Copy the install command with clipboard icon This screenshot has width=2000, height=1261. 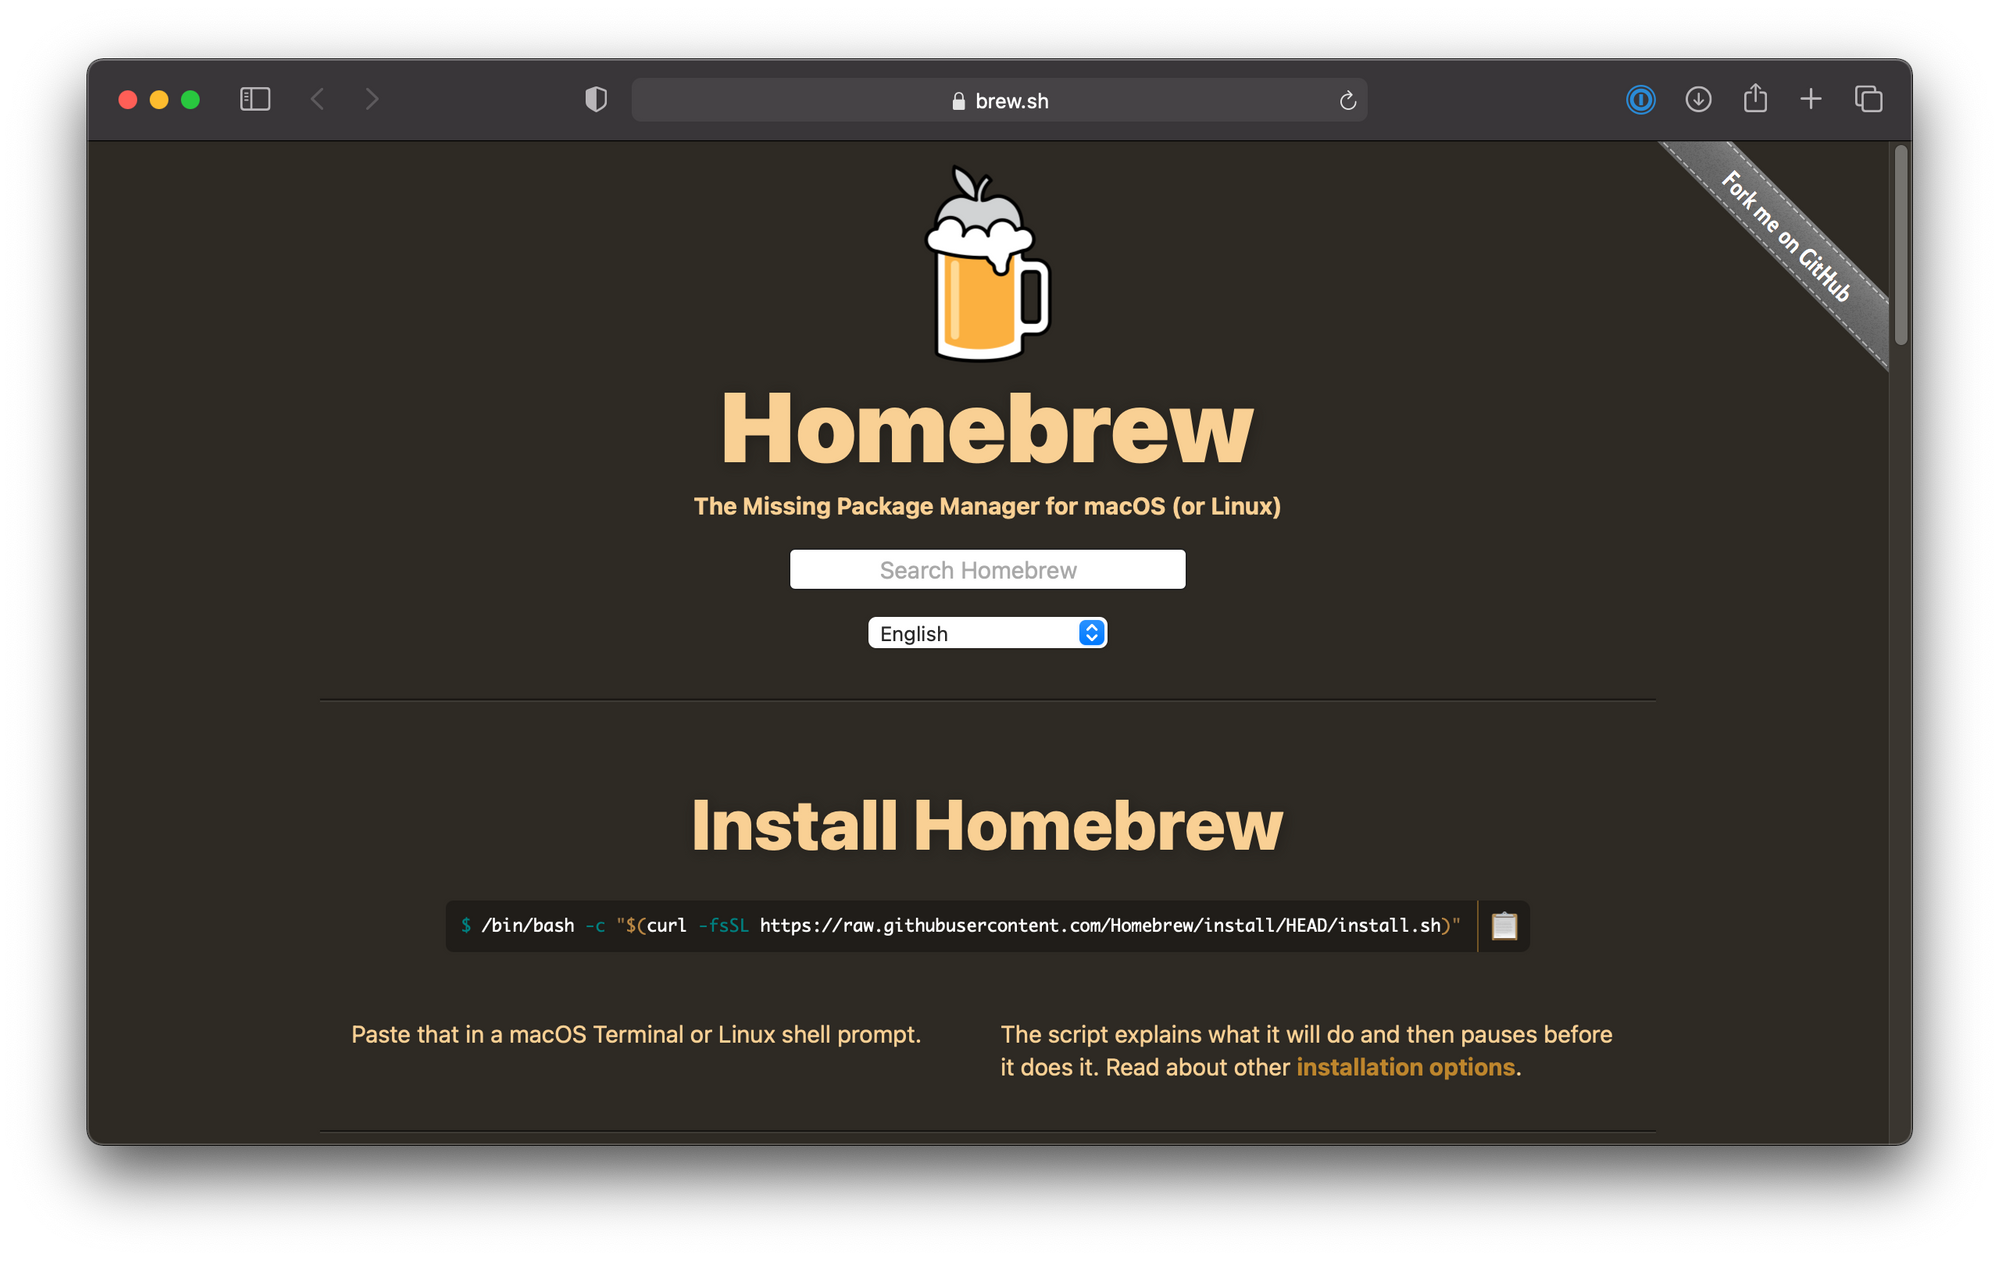pos(1504,926)
